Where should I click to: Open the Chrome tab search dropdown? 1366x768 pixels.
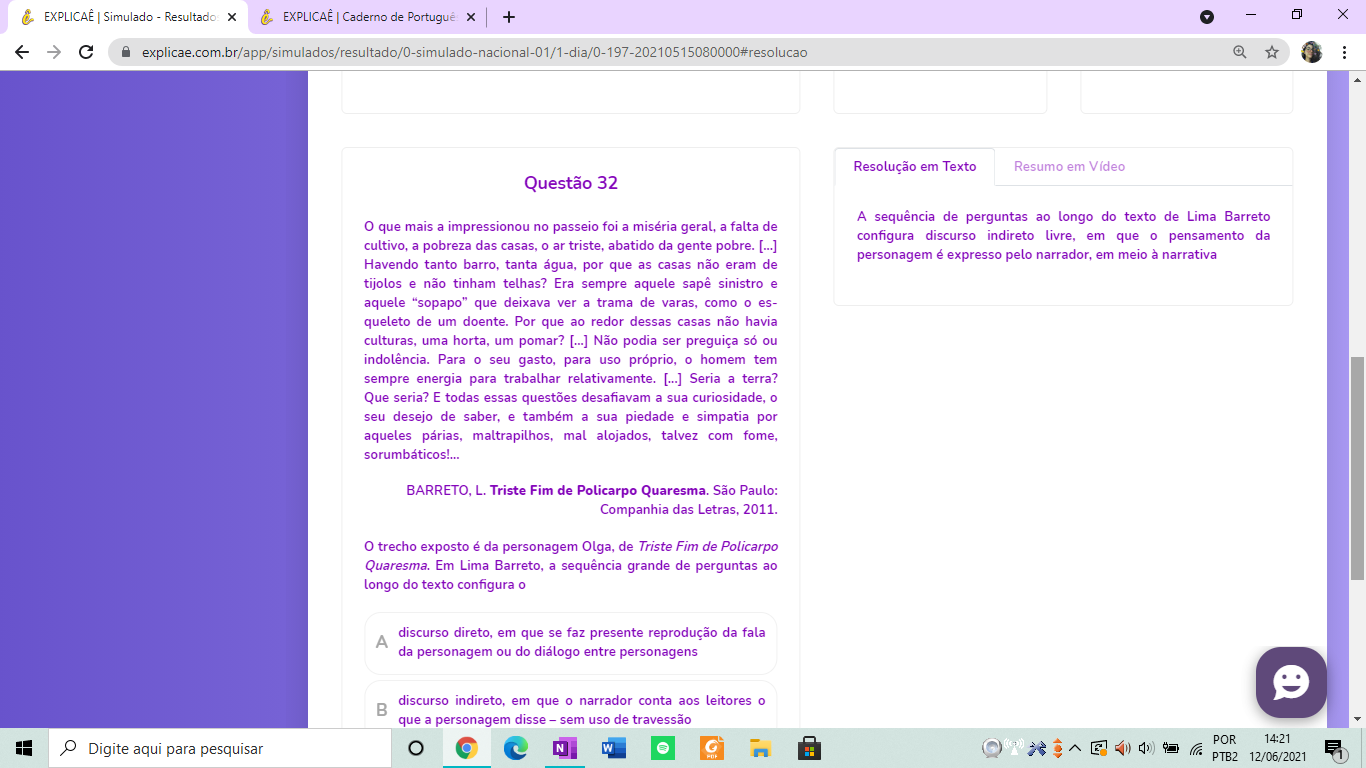click(1207, 16)
